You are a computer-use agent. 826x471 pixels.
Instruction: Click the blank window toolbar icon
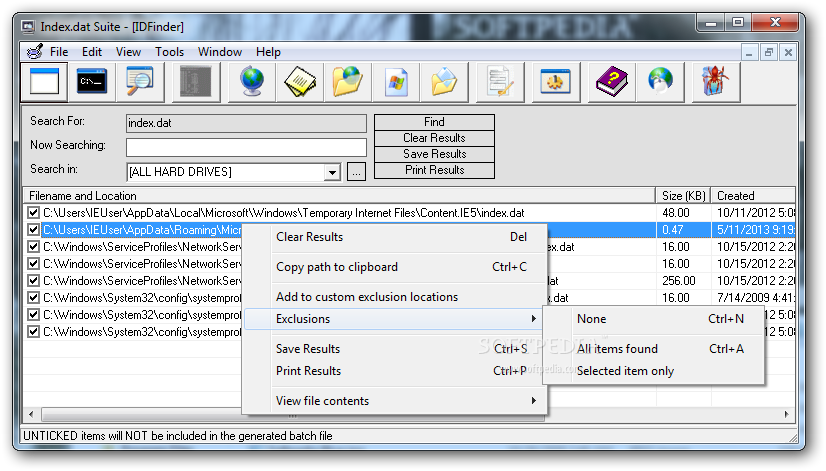point(44,82)
